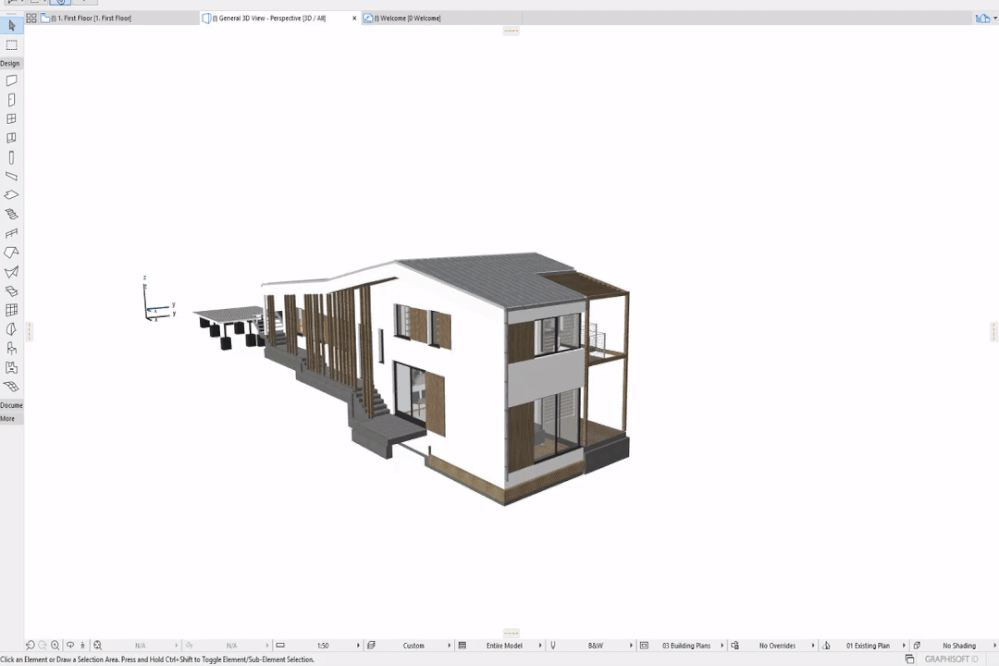999x666 pixels.
Task: Click the Fit in Window icon
Action: point(97,646)
